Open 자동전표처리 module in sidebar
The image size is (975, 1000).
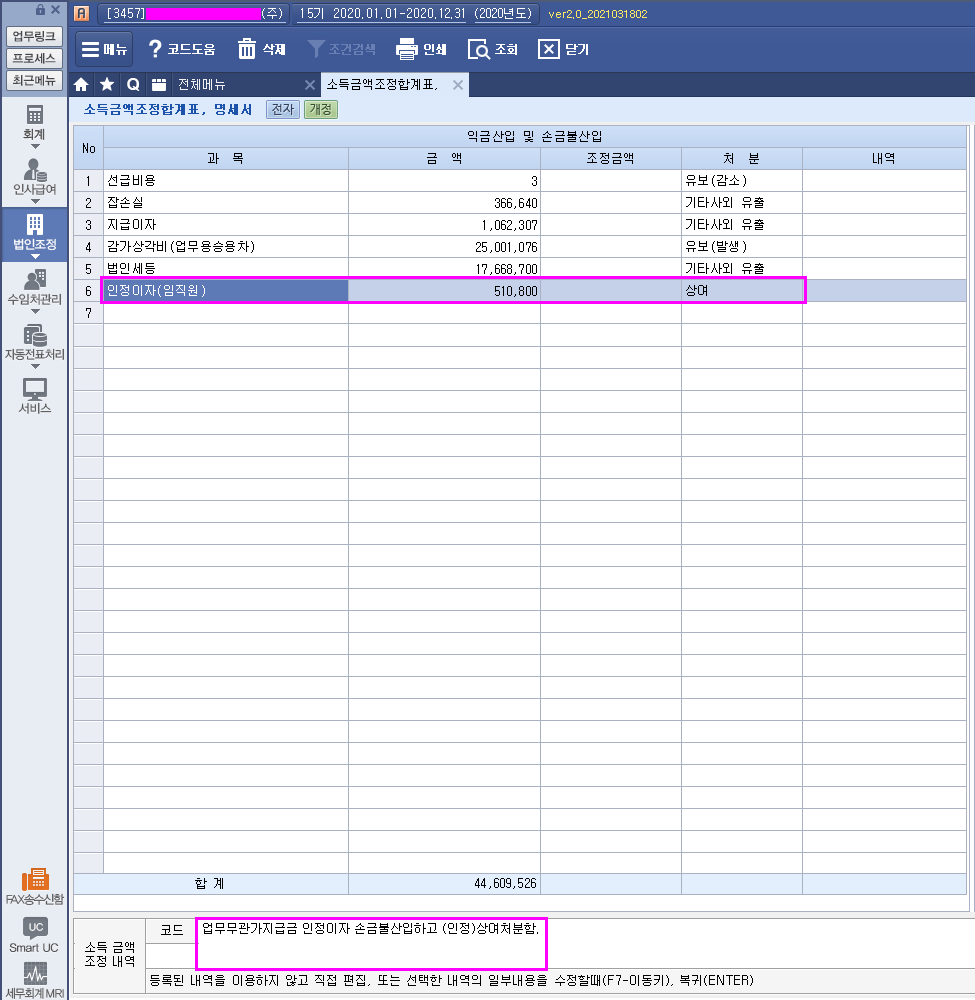[x=34, y=342]
